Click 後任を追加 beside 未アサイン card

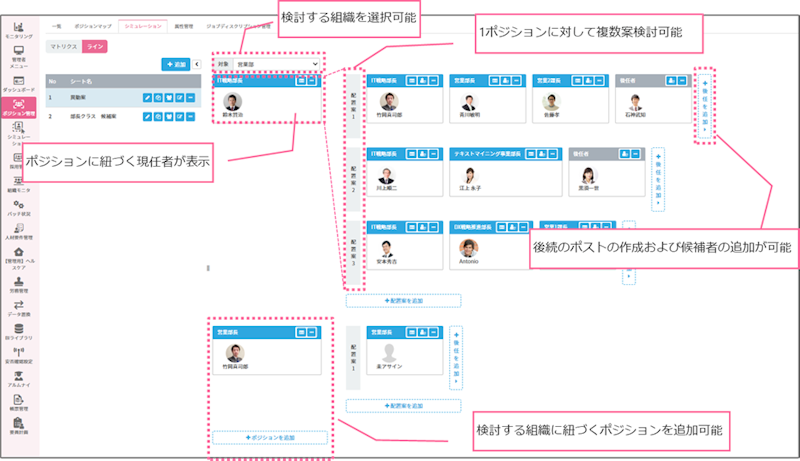point(456,358)
